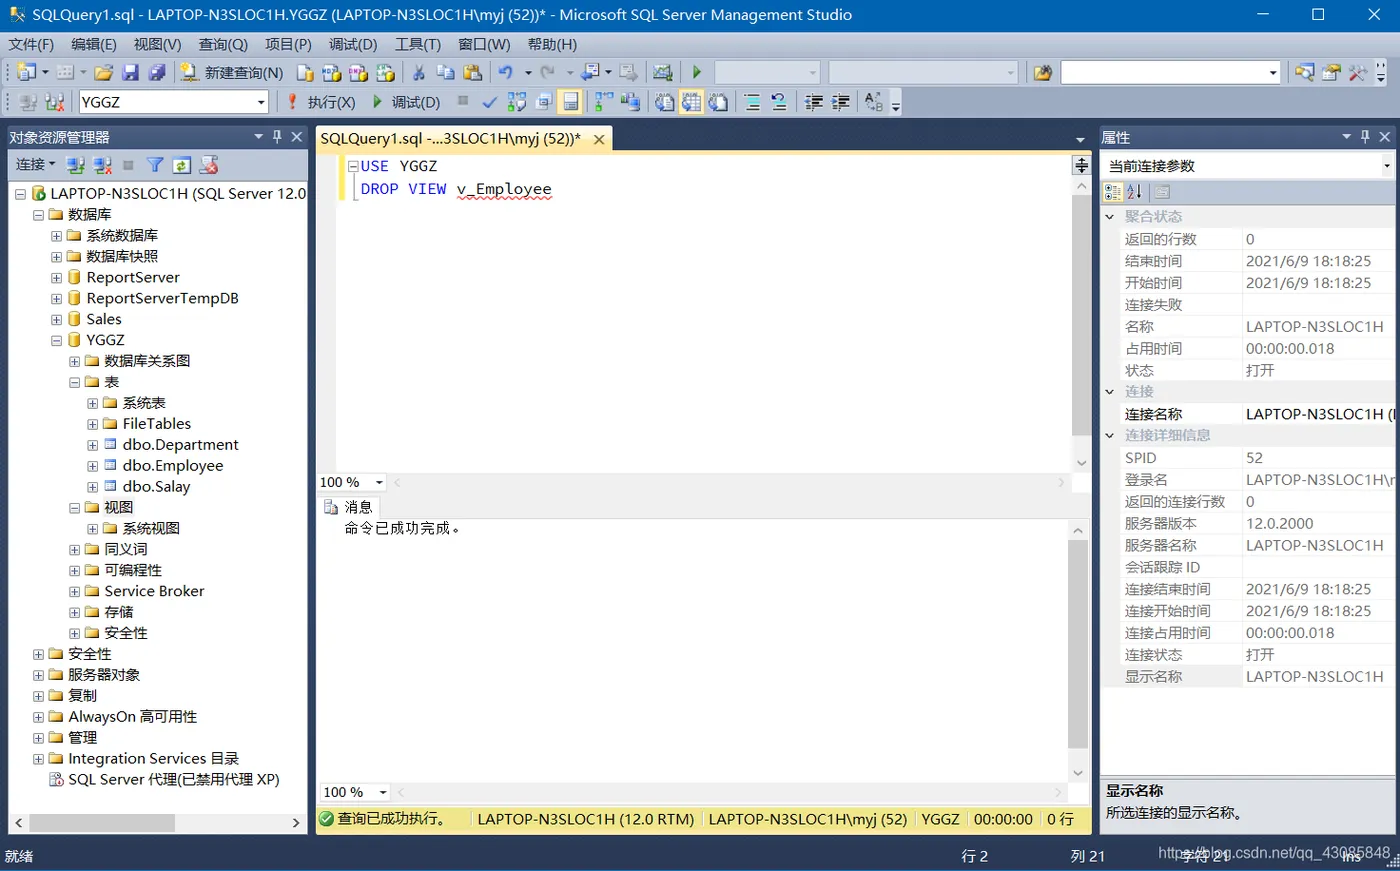Pin the Object Explorer panel with auto-hide pin
This screenshot has height=871, width=1400.
pyautogui.click(x=277, y=137)
